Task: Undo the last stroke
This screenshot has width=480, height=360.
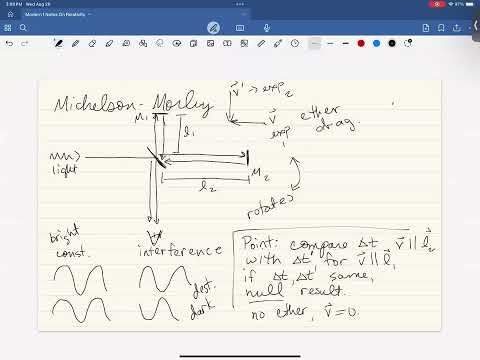Action: click(x=9, y=43)
